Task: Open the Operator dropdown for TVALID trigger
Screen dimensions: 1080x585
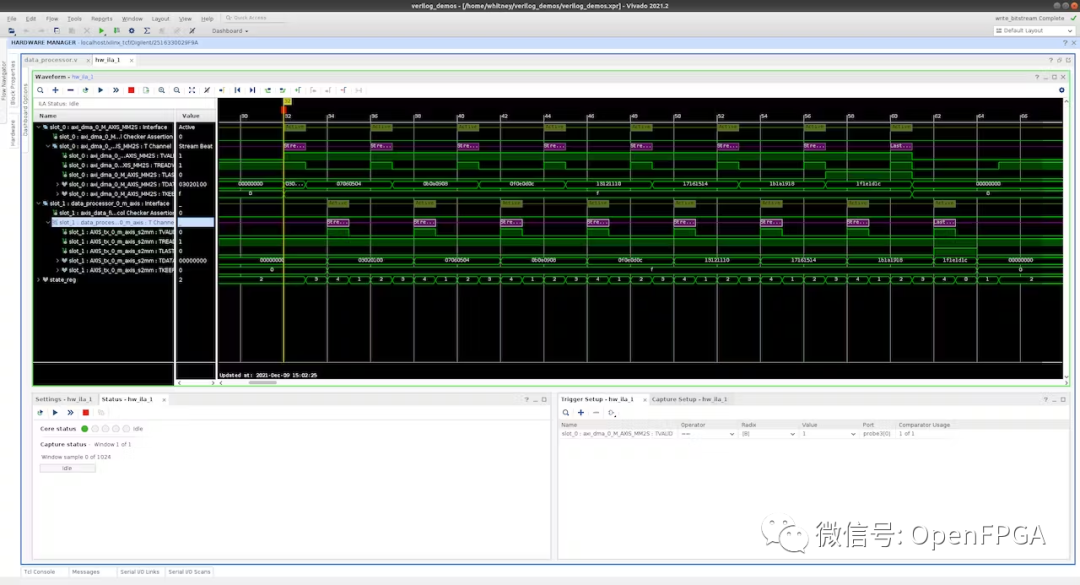Action: (x=706, y=433)
